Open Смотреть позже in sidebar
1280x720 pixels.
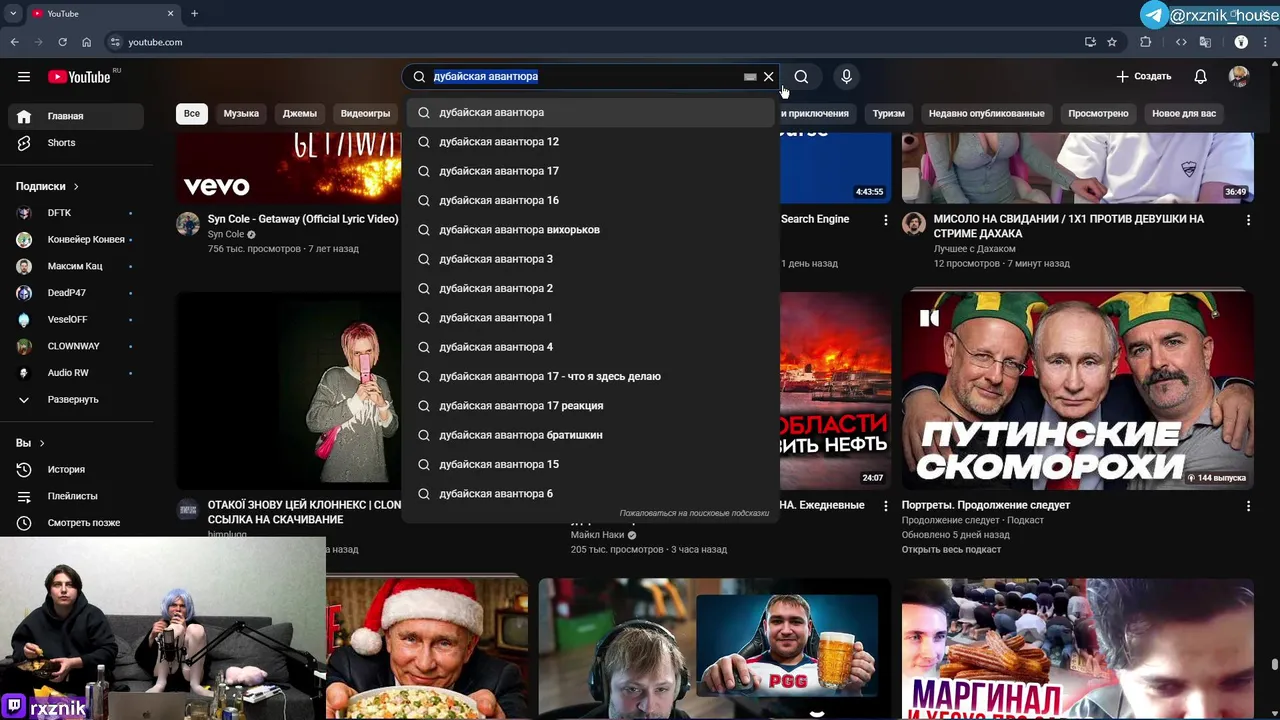pos(76,523)
